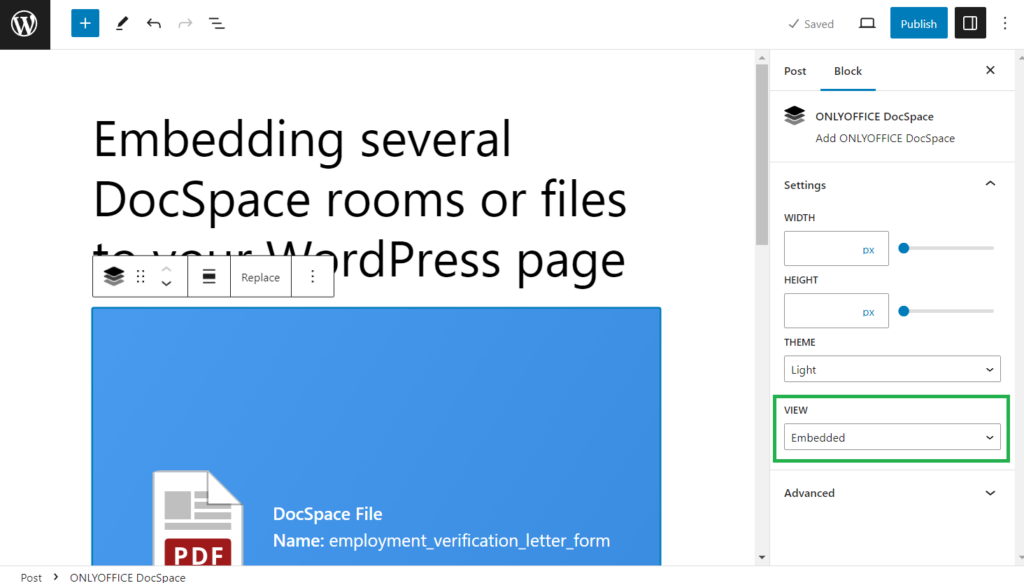Click the redo arrow icon
This screenshot has width=1024, height=583.
[x=185, y=22]
